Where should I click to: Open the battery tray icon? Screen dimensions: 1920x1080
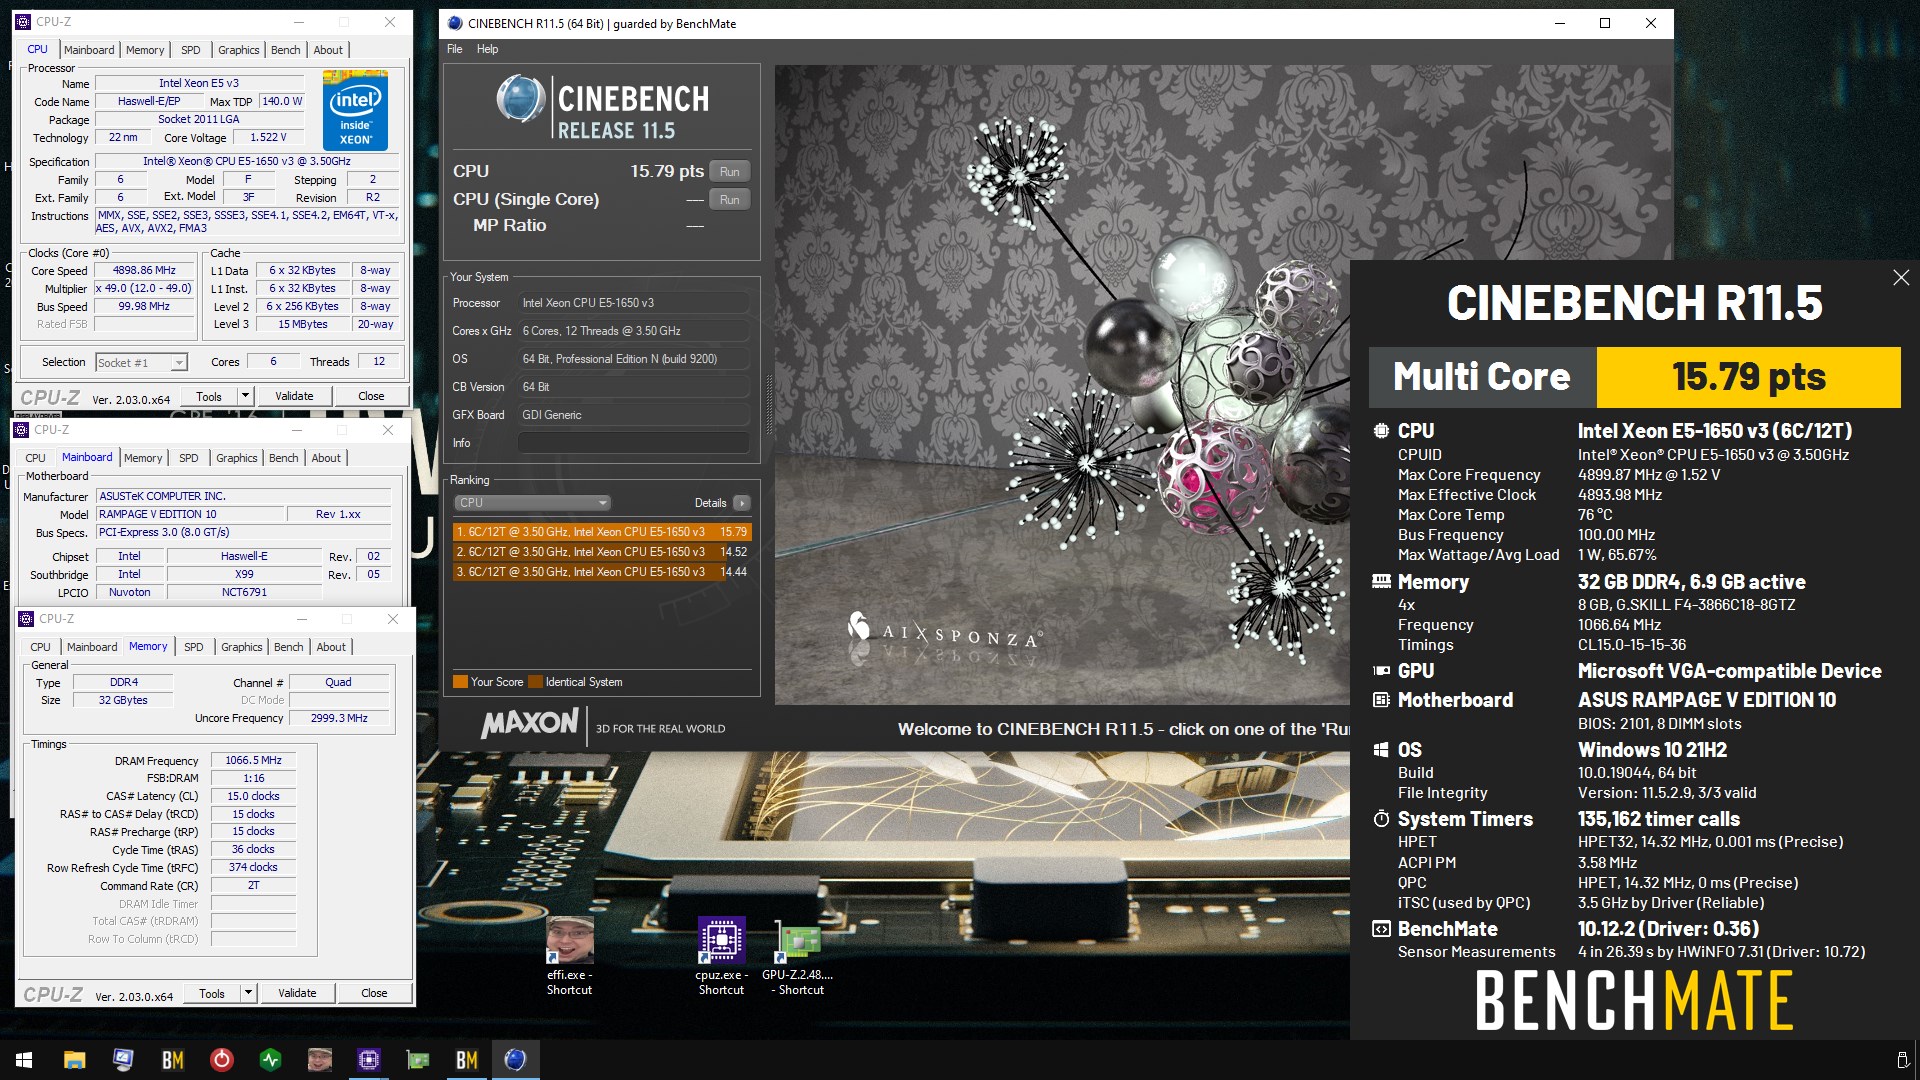[x=1902, y=1060]
